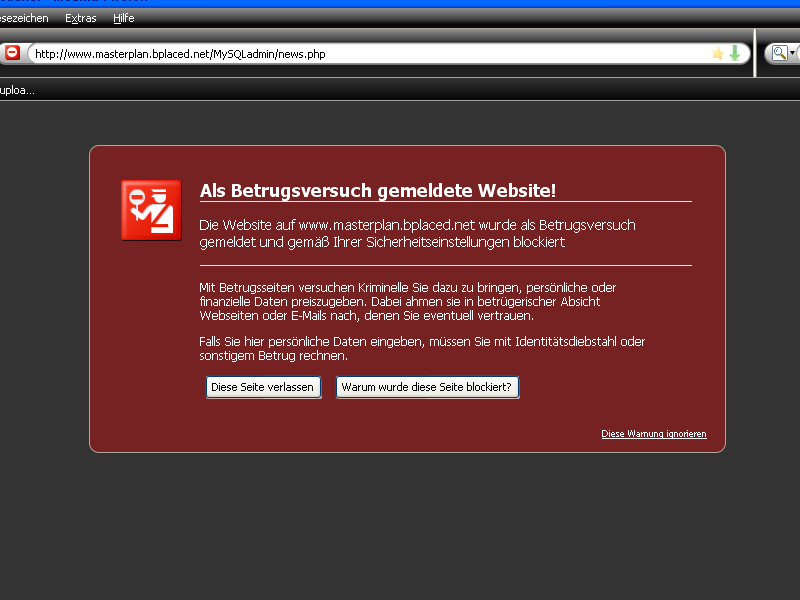
Task: Click the 'Diese Seite verlassen' button
Action: click(x=263, y=387)
